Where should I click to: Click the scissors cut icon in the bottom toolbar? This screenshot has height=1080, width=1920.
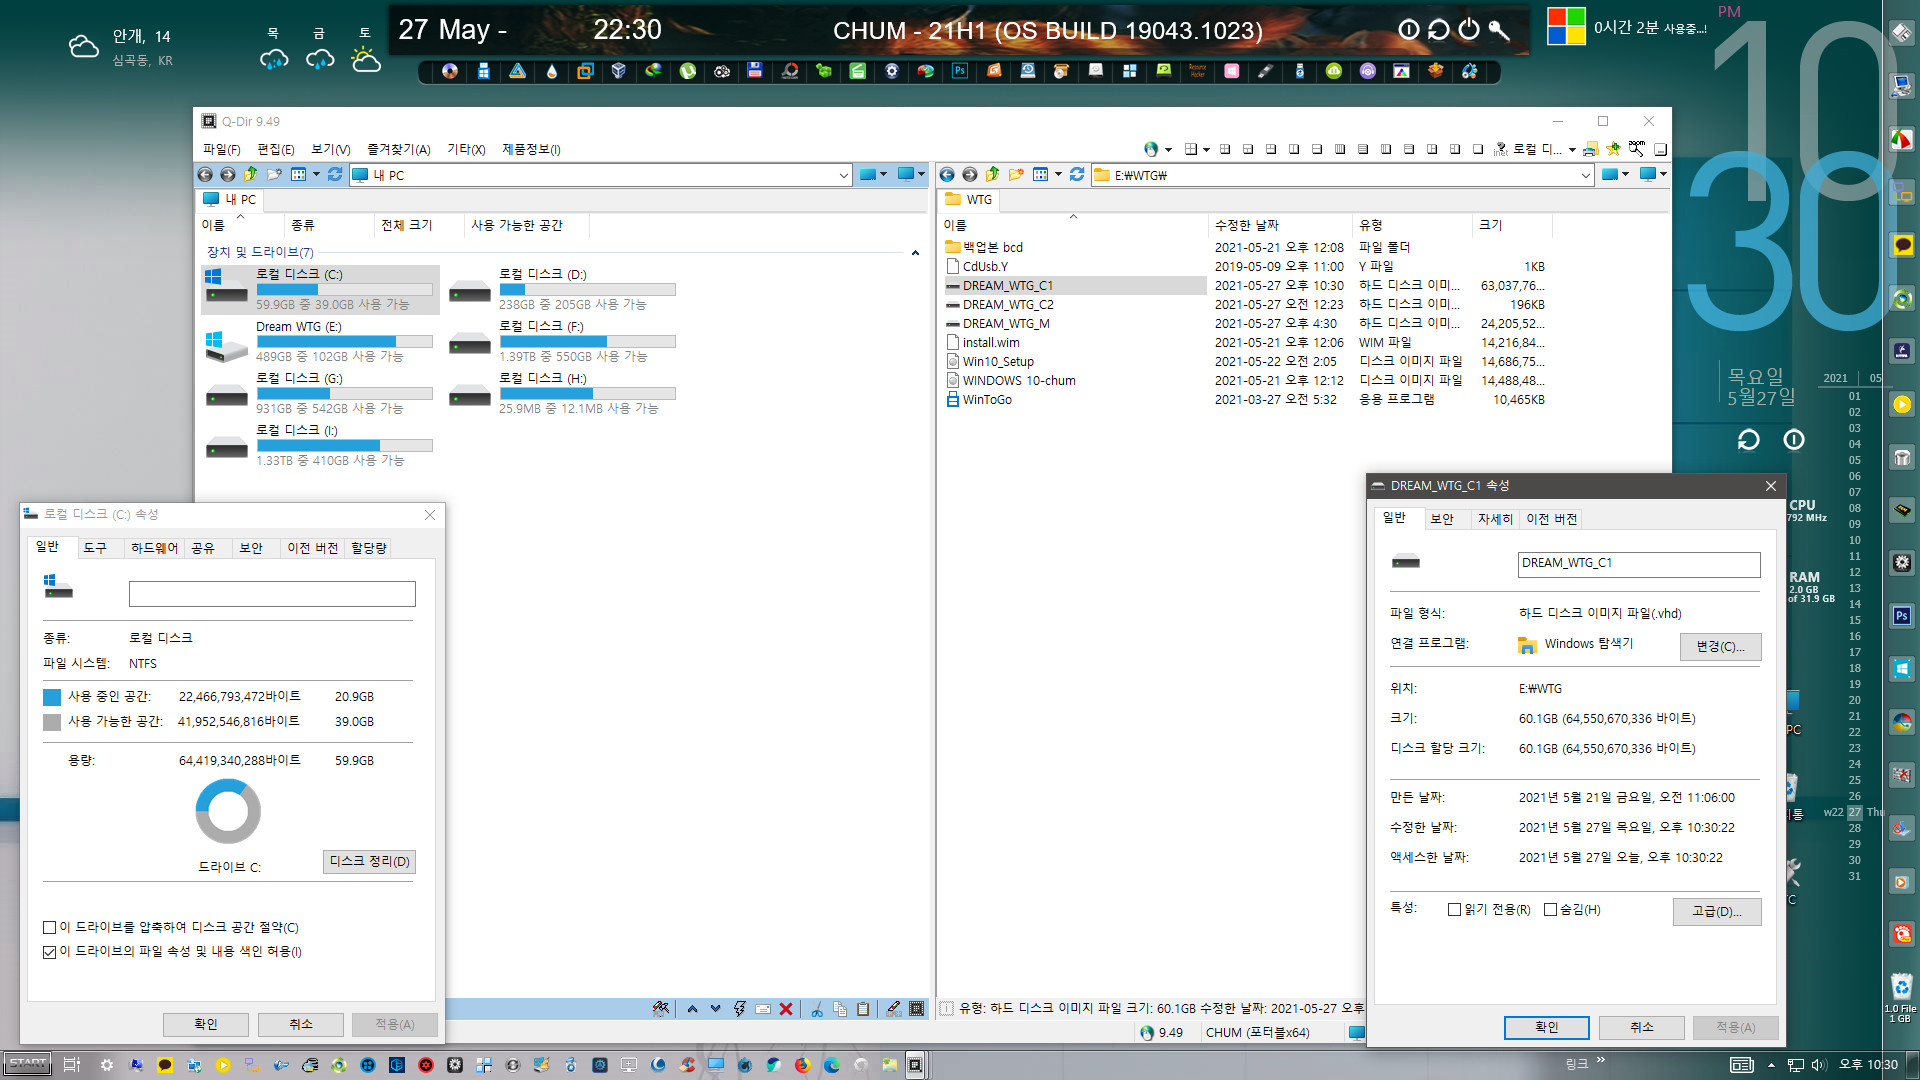[x=817, y=1009]
